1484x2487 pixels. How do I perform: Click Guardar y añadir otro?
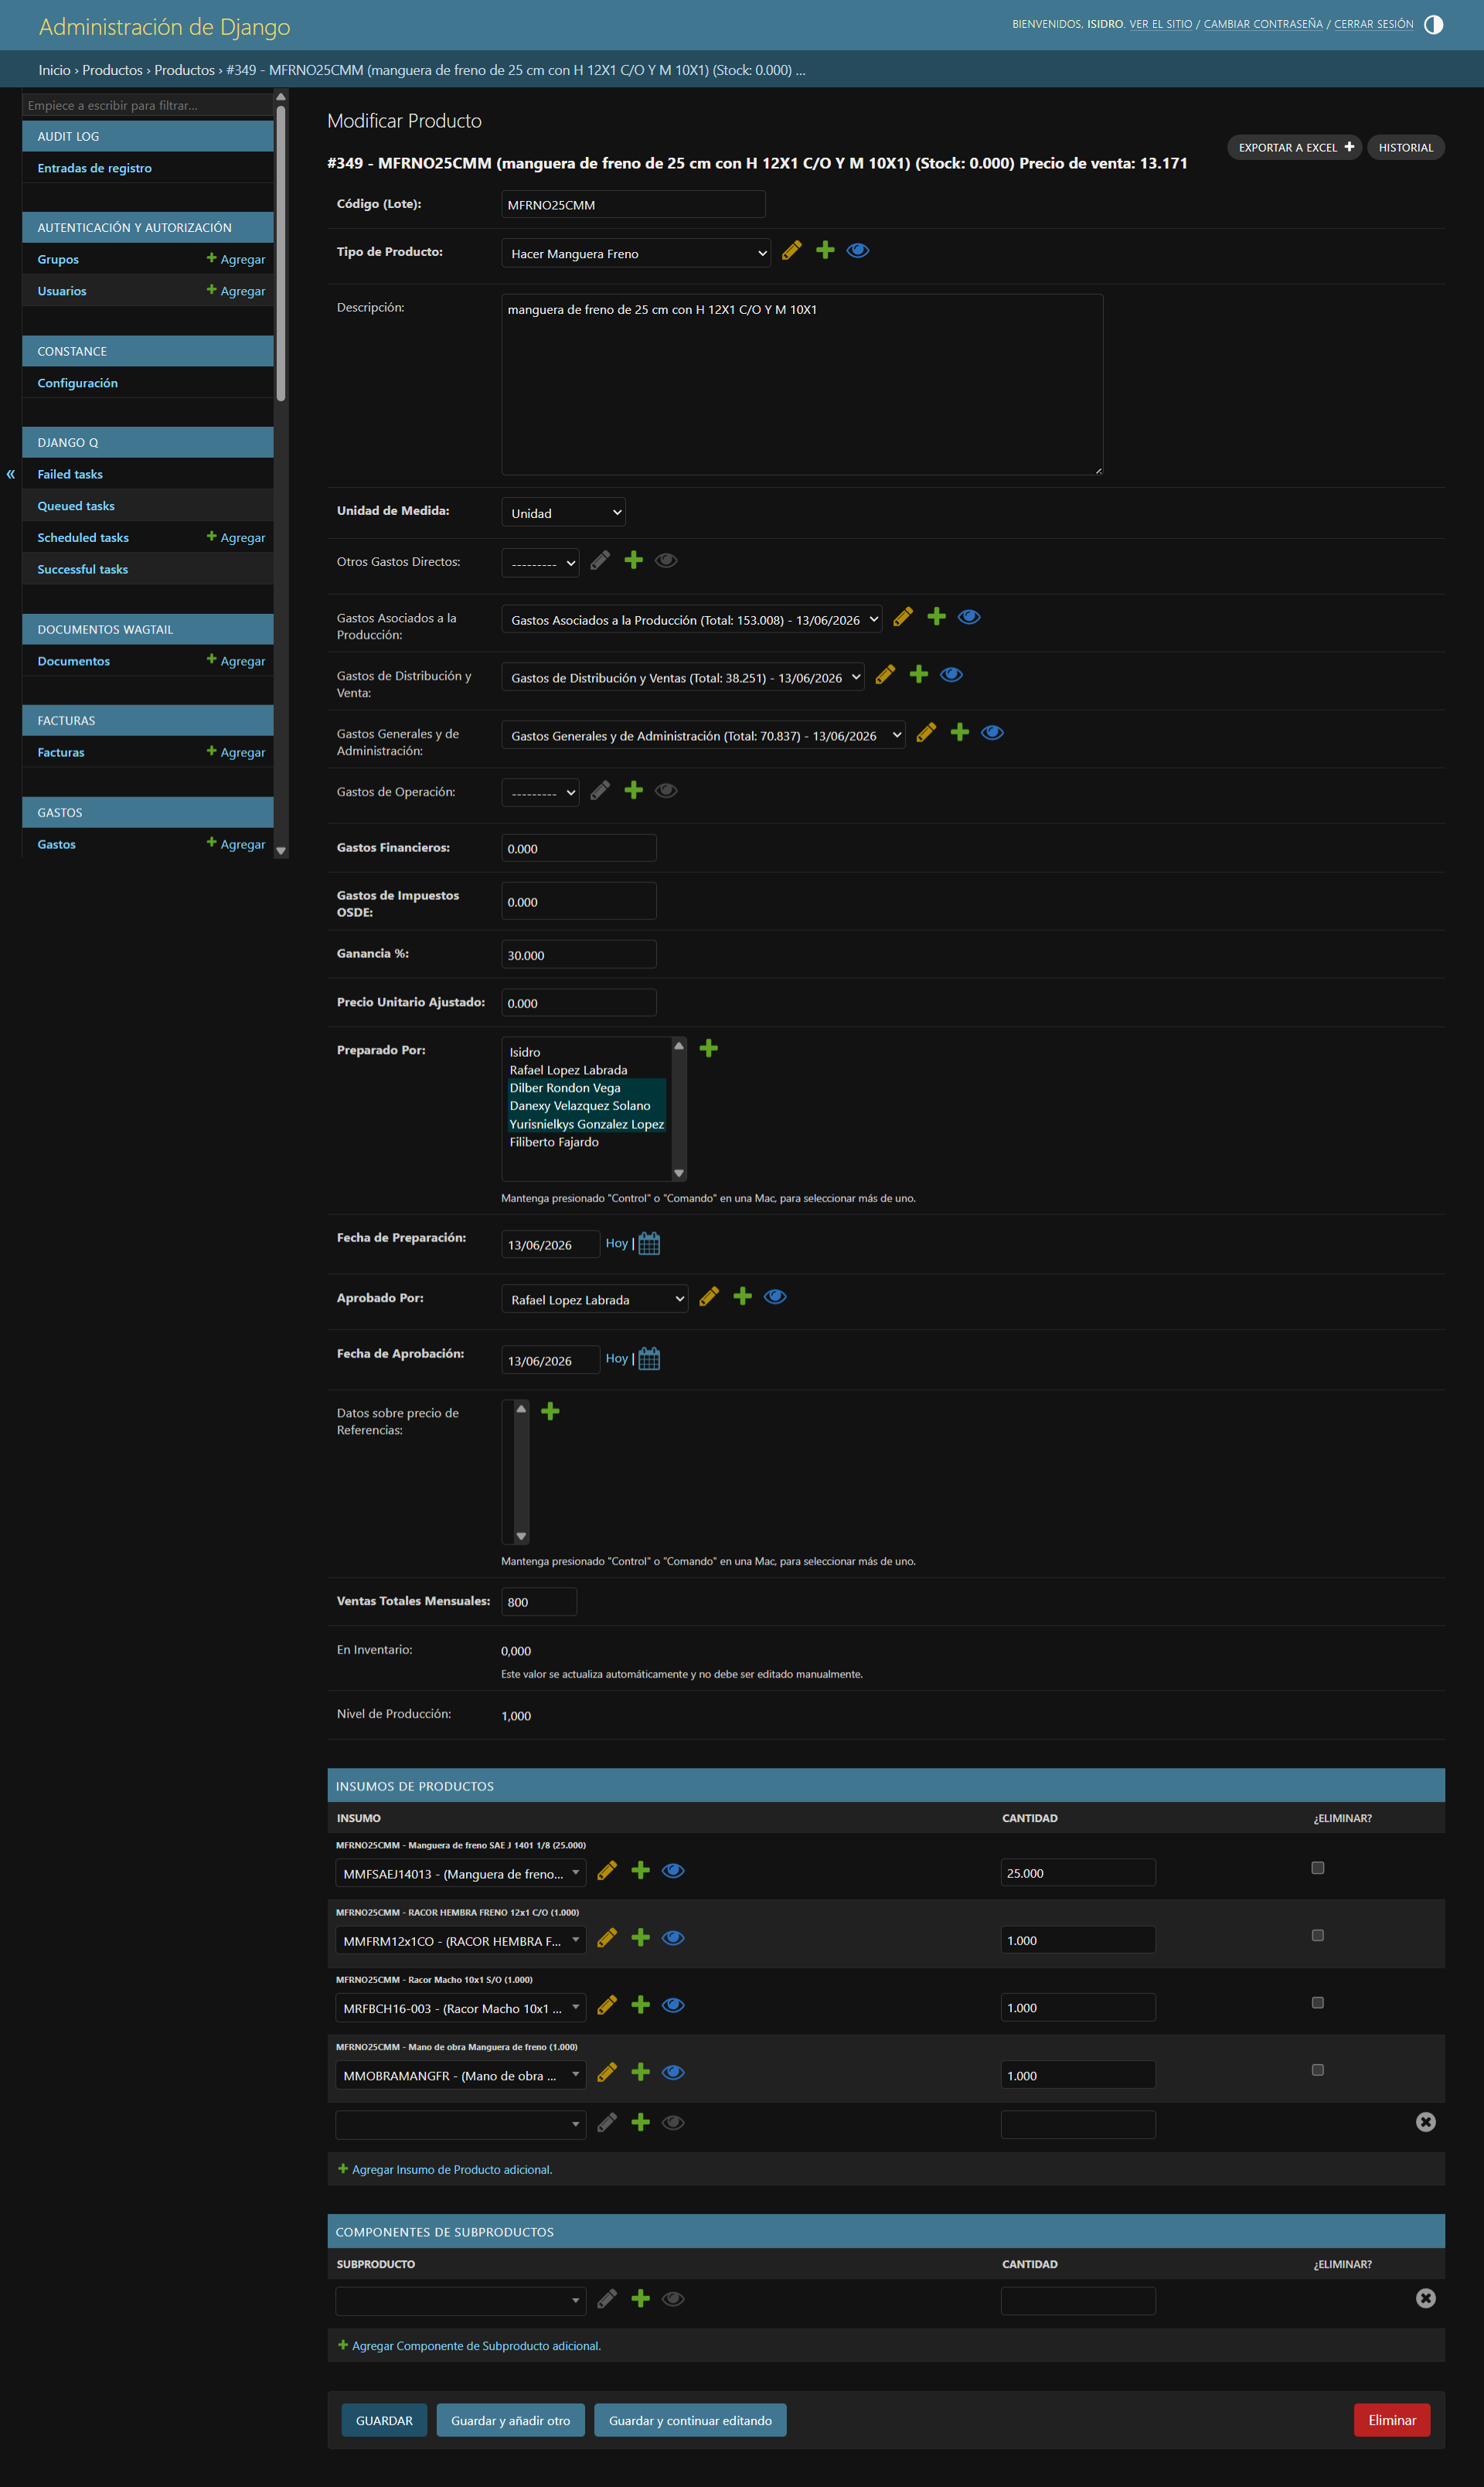click(x=510, y=2420)
